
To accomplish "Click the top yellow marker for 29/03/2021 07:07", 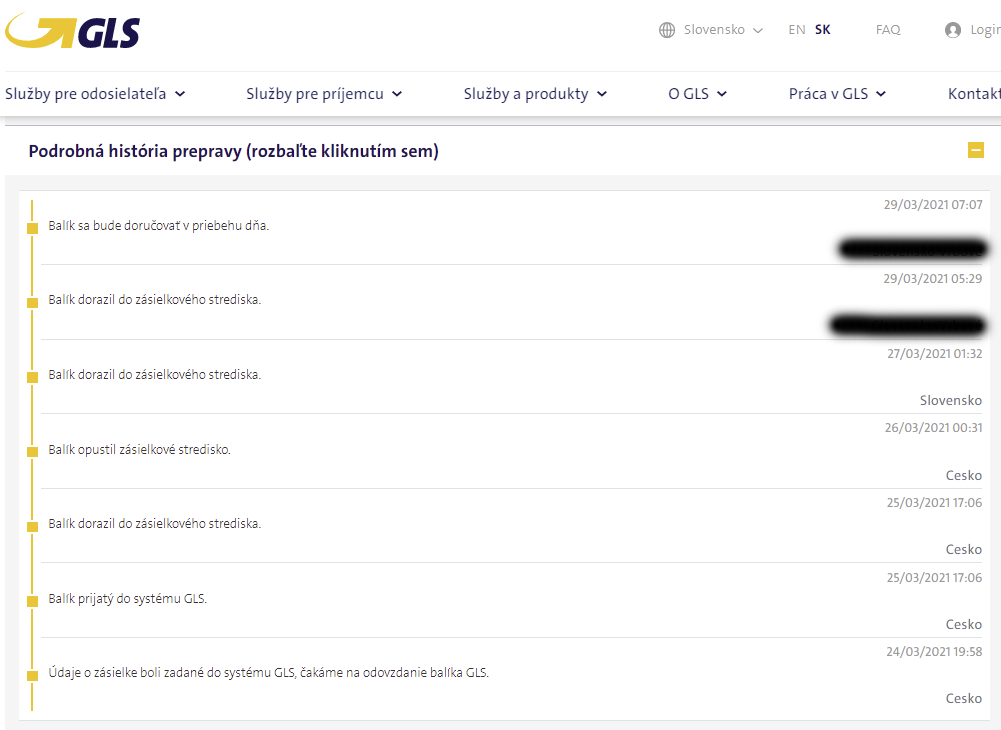I will (x=32, y=228).
